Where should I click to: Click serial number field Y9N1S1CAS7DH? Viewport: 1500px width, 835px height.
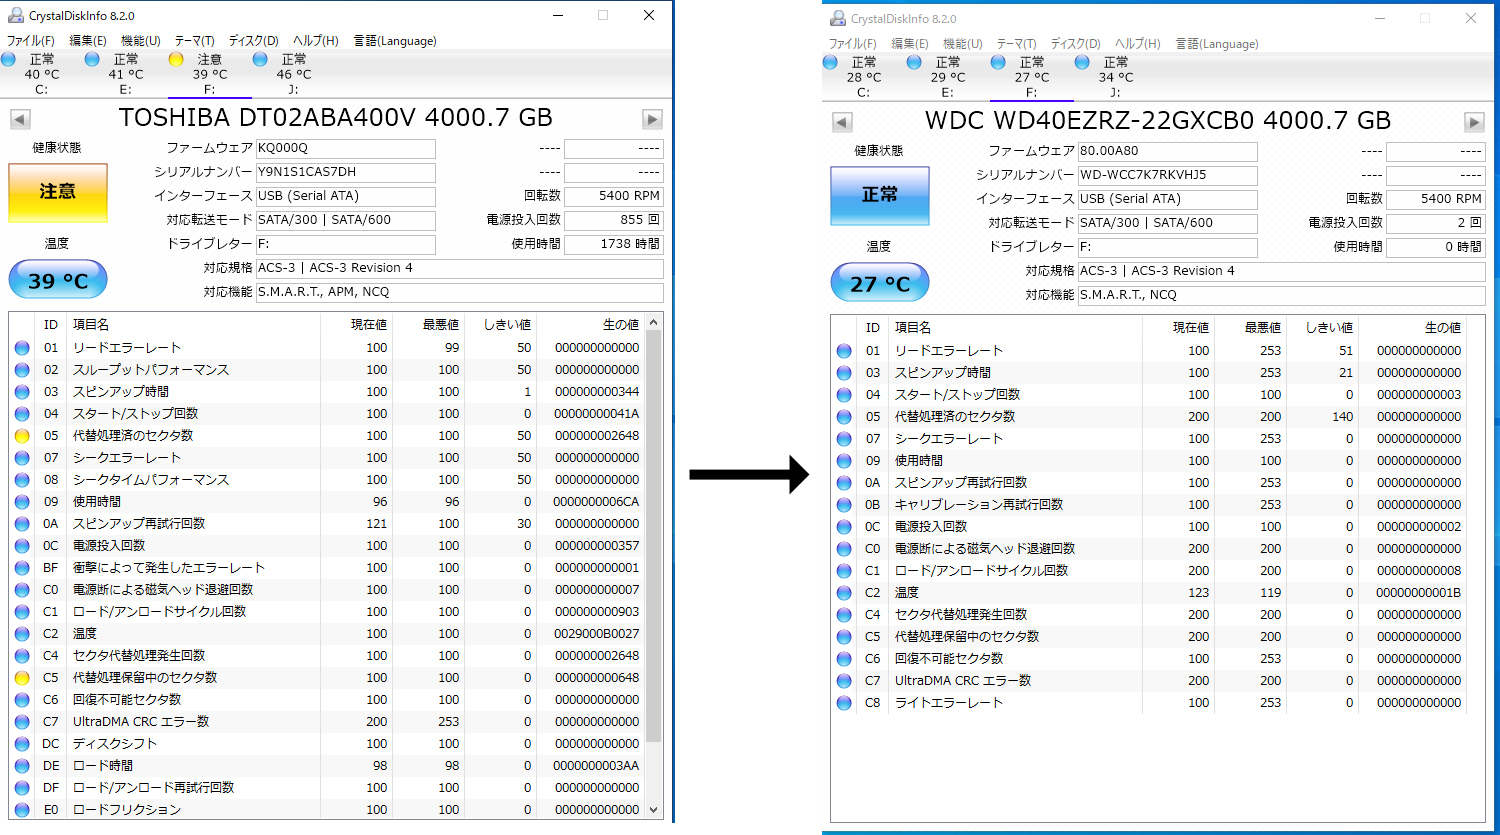point(346,172)
